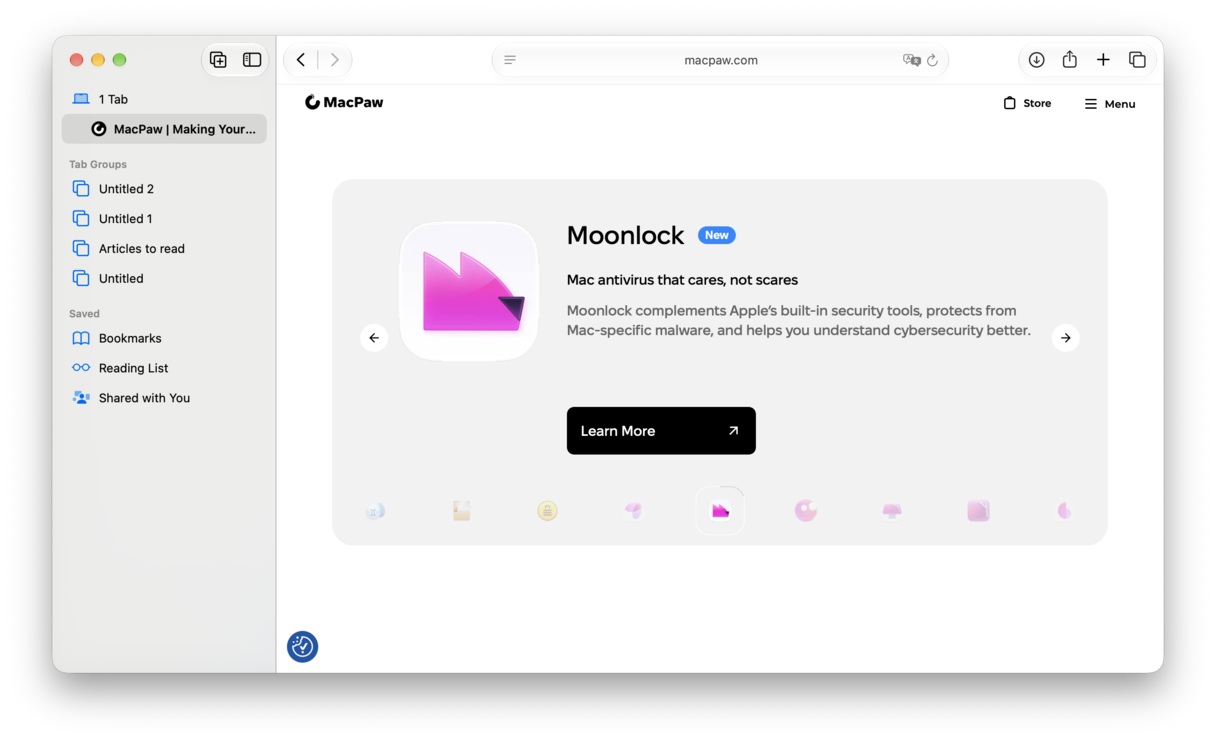Show downloads in the toolbar
1216x742 pixels.
click(x=1037, y=60)
